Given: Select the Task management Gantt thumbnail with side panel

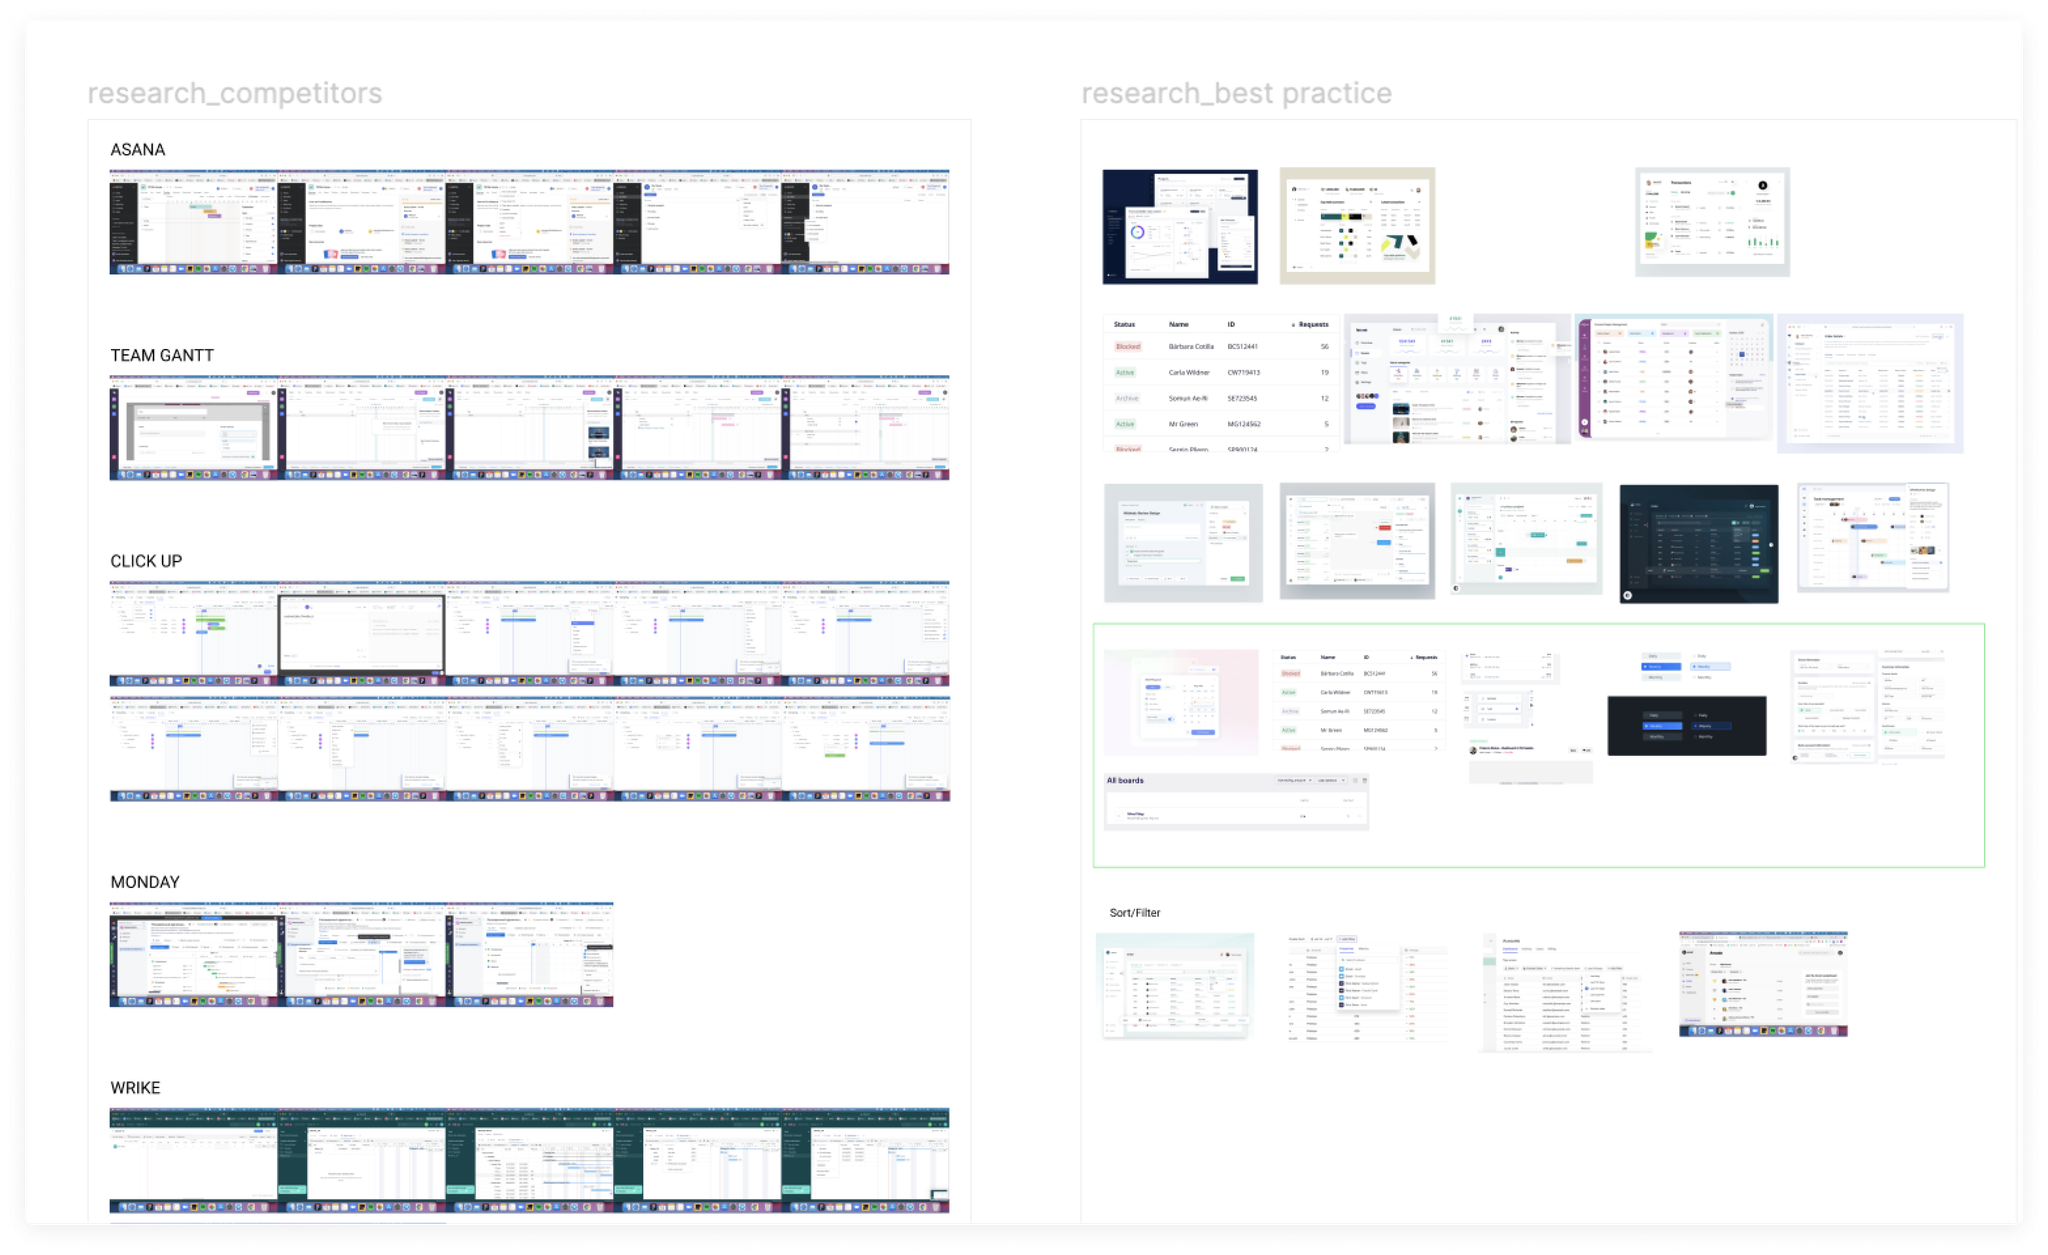Looking at the screenshot, I should pos(1873,539).
